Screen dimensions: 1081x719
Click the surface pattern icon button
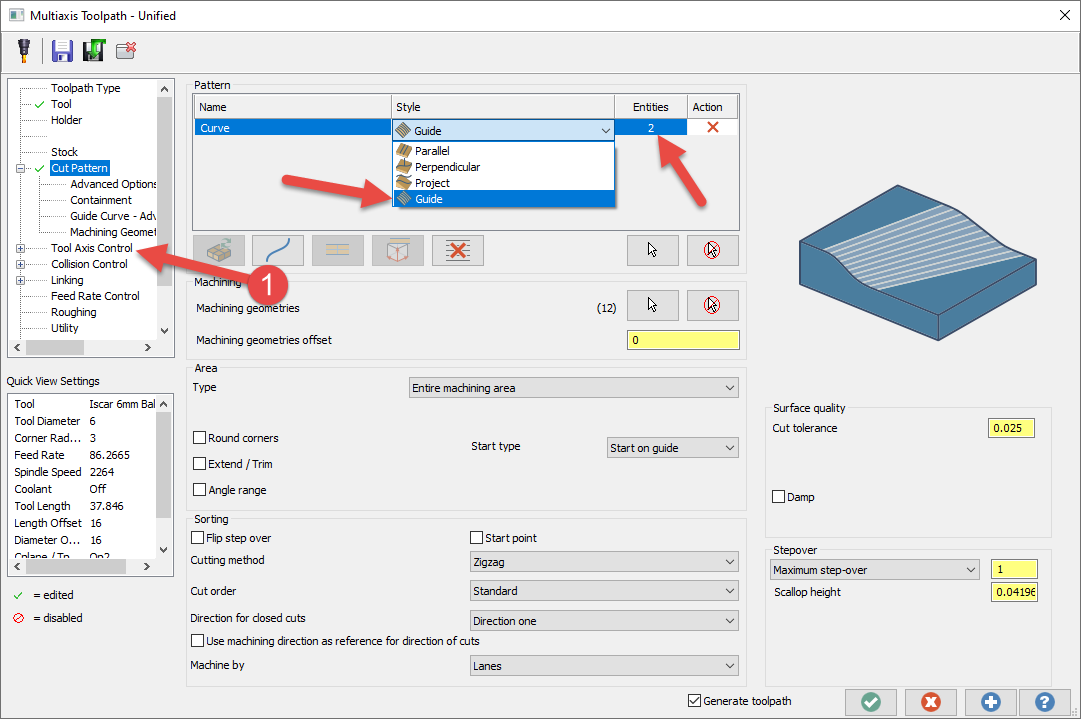(x=219, y=250)
